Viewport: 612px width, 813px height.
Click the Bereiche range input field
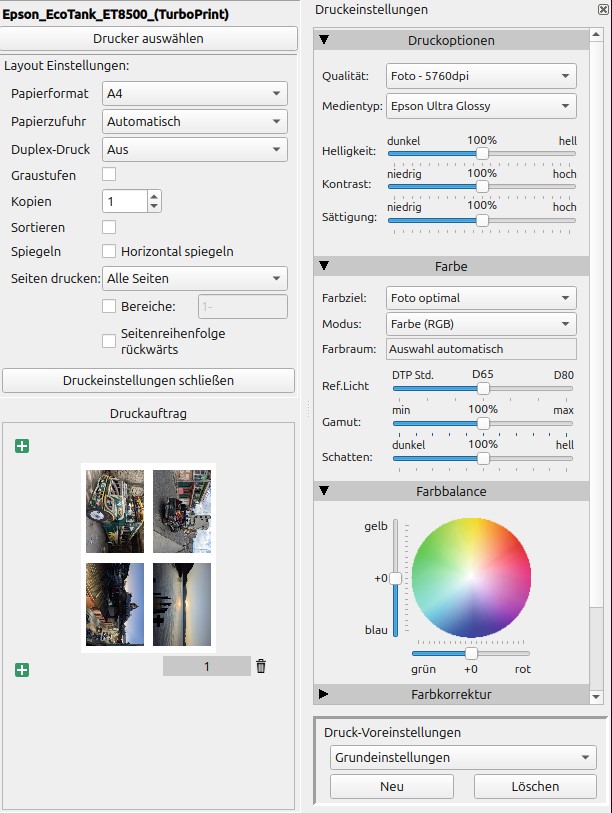[x=243, y=306]
